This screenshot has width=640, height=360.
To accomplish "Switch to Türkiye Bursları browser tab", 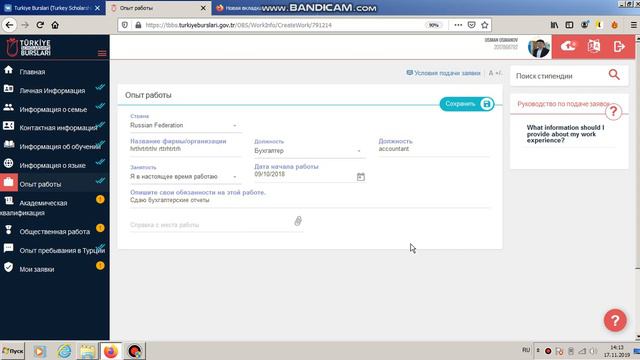I will [52, 8].
